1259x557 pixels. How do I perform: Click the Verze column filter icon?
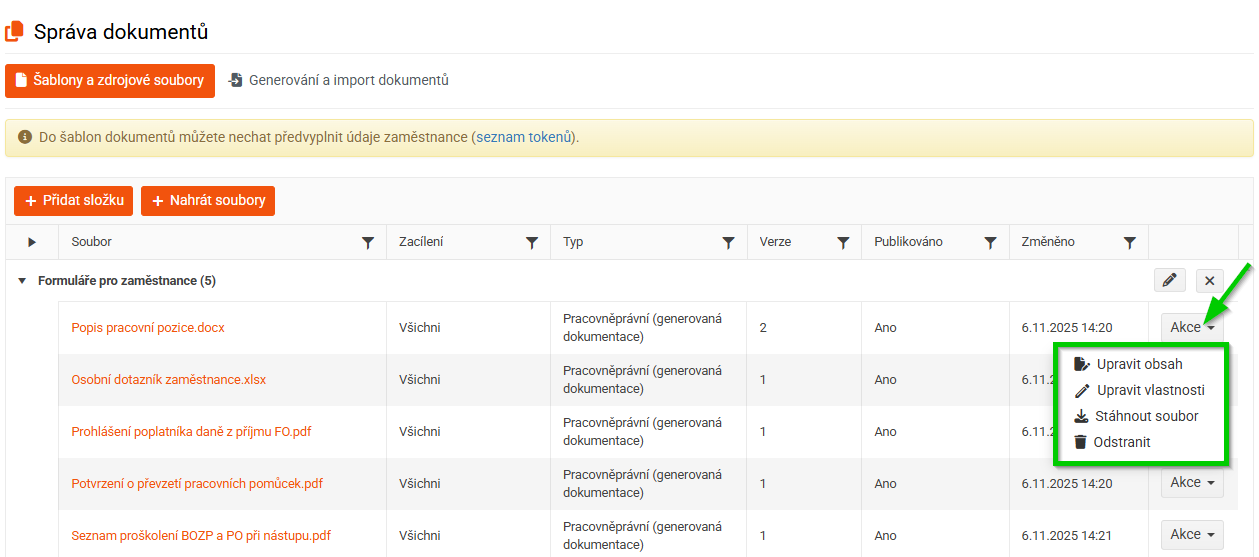843,242
